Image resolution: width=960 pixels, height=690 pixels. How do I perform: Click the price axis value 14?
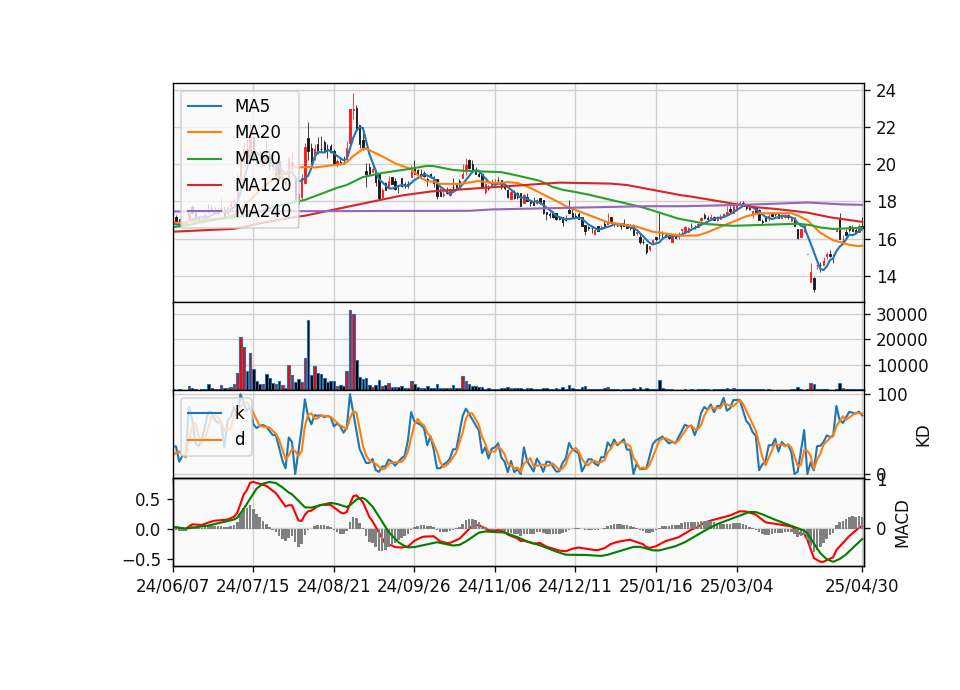[x=885, y=277]
